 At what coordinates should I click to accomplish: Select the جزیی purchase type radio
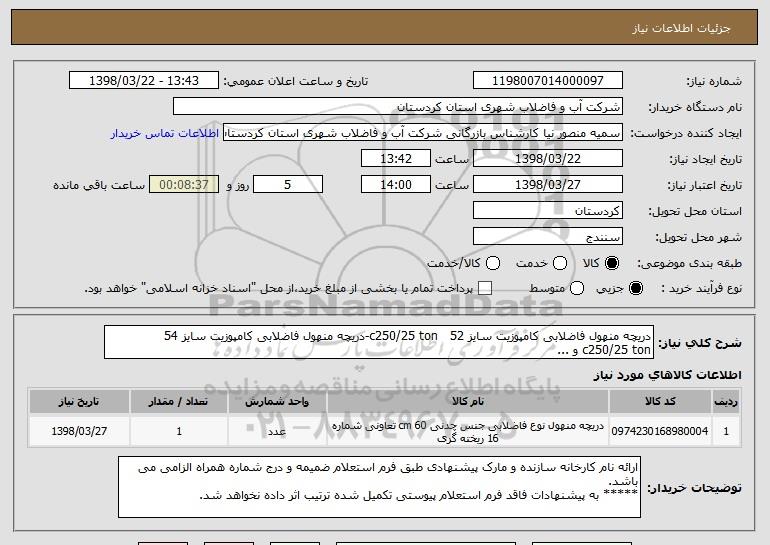(x=635, y=288)
